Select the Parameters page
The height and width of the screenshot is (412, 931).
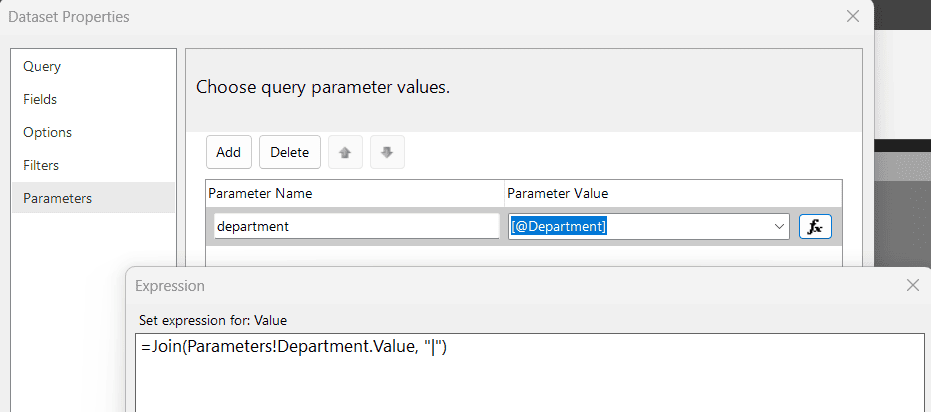pyautogui.click(x=57, y=198)
